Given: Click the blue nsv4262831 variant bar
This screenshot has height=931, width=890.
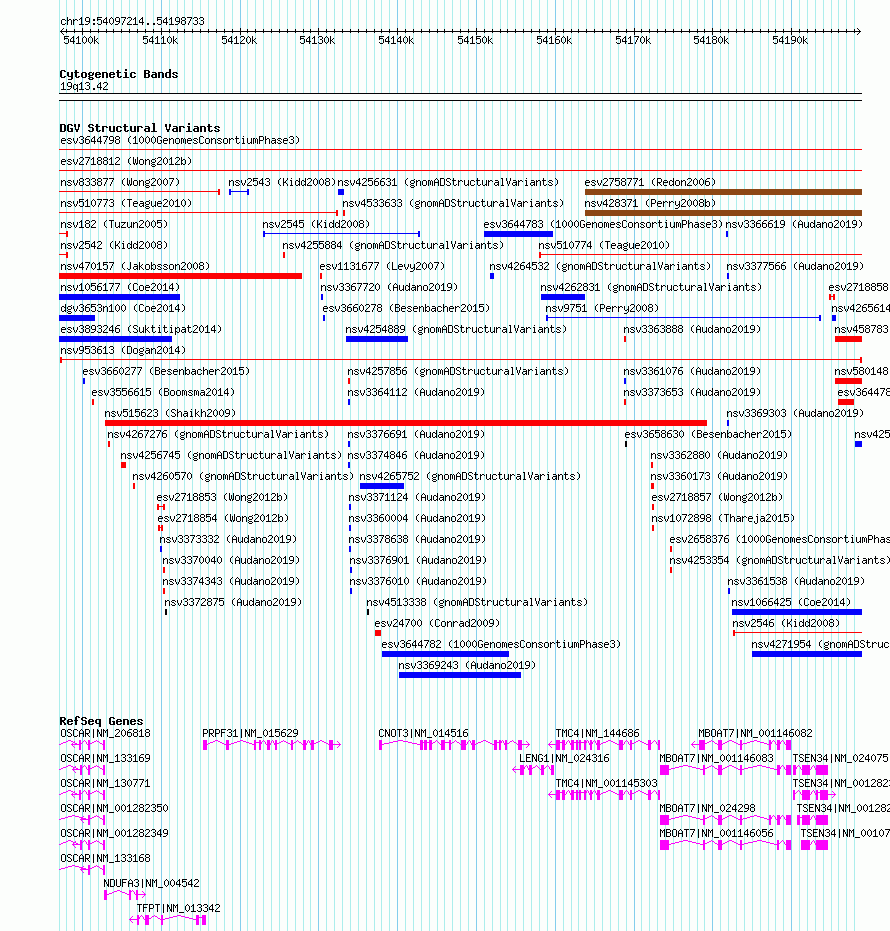Looking at the screenshot, I should (563, 297).
